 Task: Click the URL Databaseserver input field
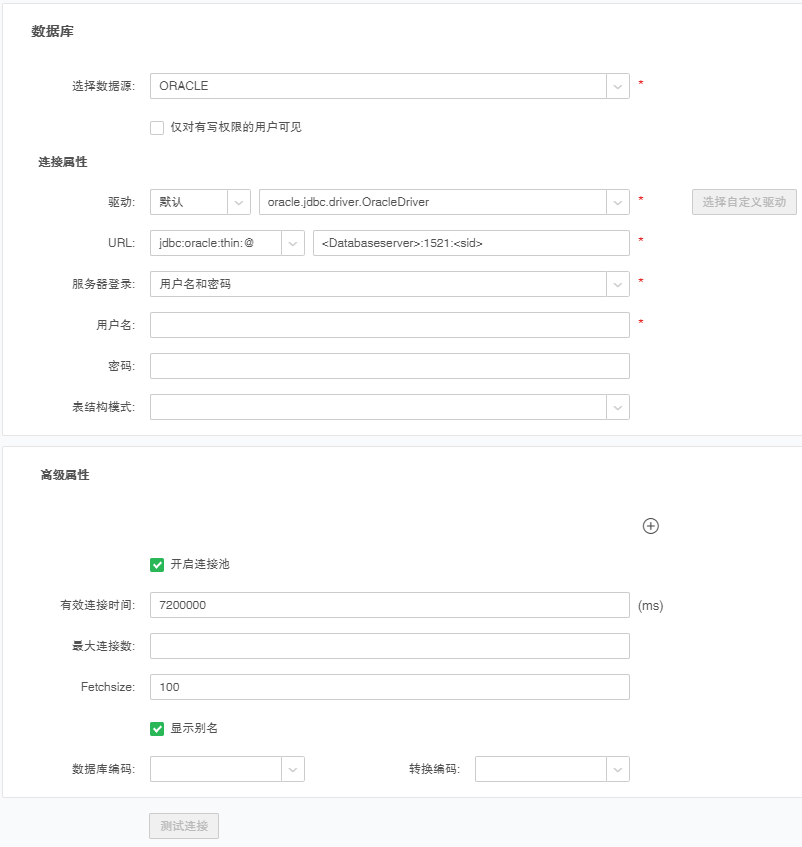470,243
